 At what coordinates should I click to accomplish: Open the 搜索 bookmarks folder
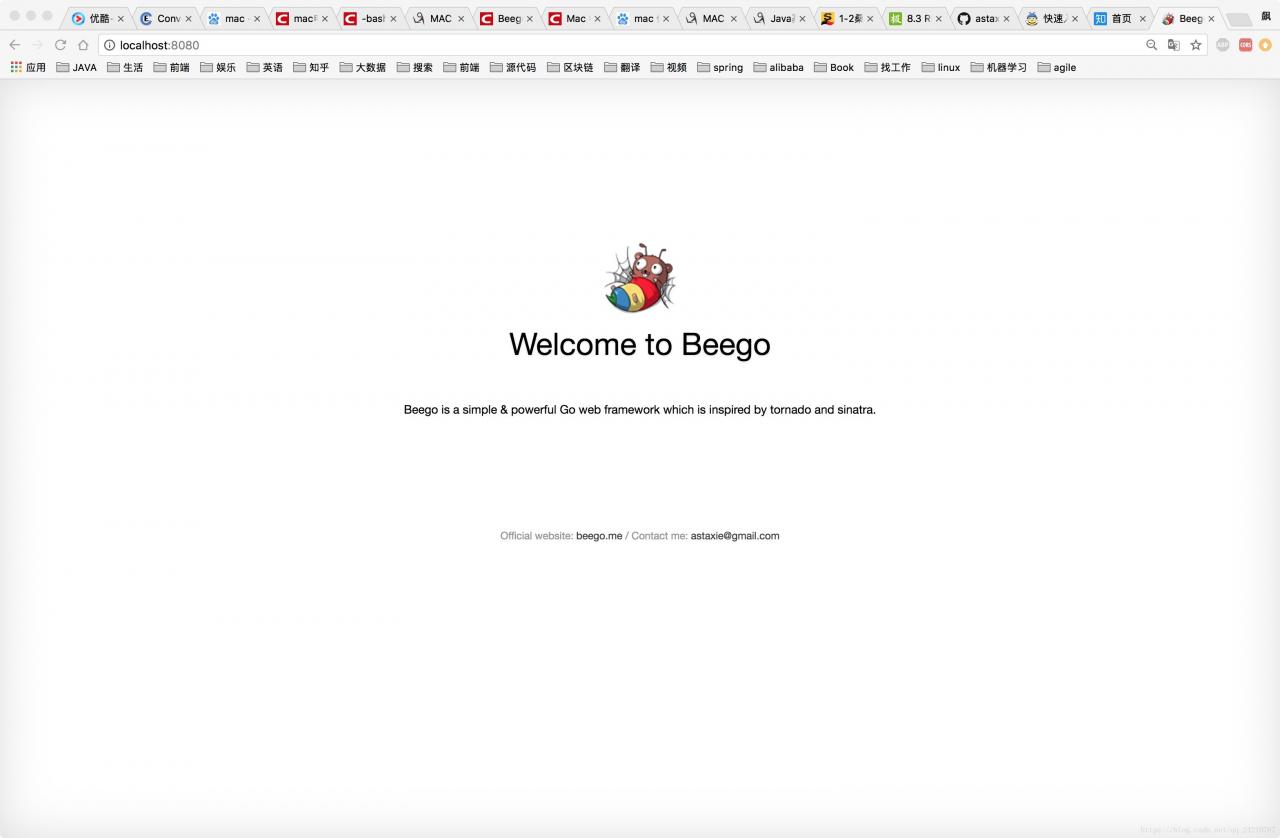tap(415, 67)
